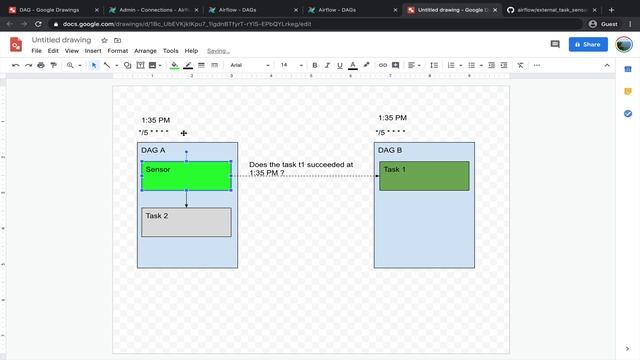This screenshot has height=360, width=640.
Task: Open the File menu
Action: [36, 51]
